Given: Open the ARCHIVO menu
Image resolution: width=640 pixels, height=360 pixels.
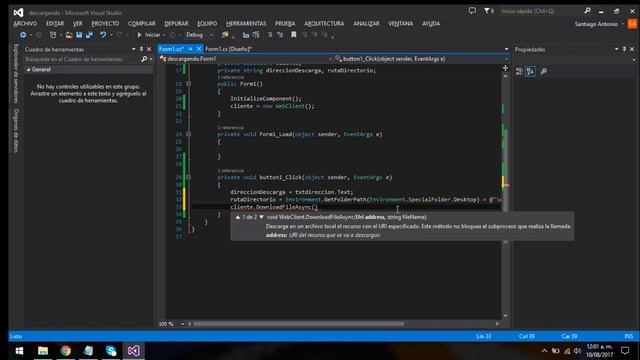Looking at the screenshot, I should pyautogui.click(x=25, y=24).
